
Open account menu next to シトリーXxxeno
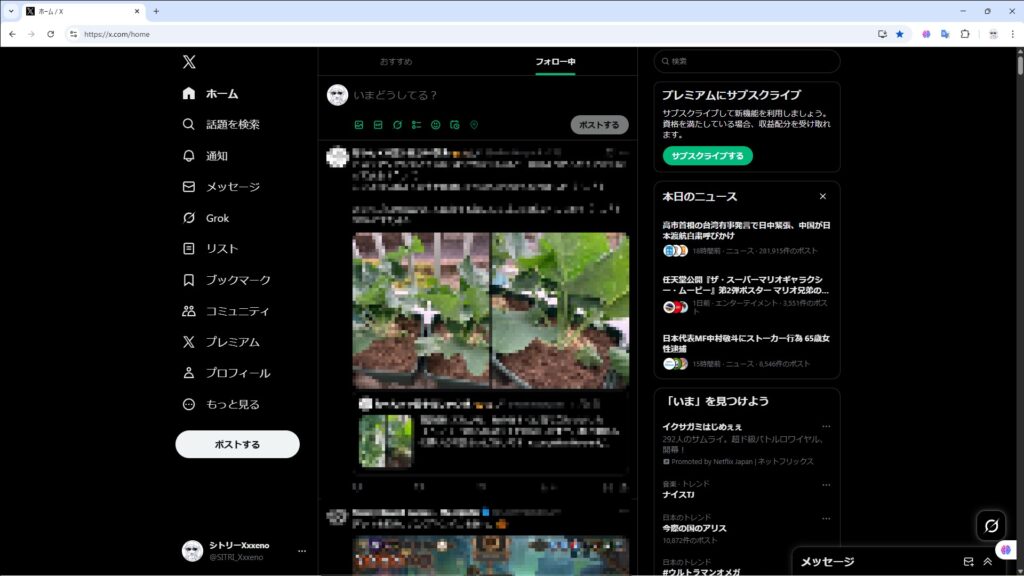[302, 551]
